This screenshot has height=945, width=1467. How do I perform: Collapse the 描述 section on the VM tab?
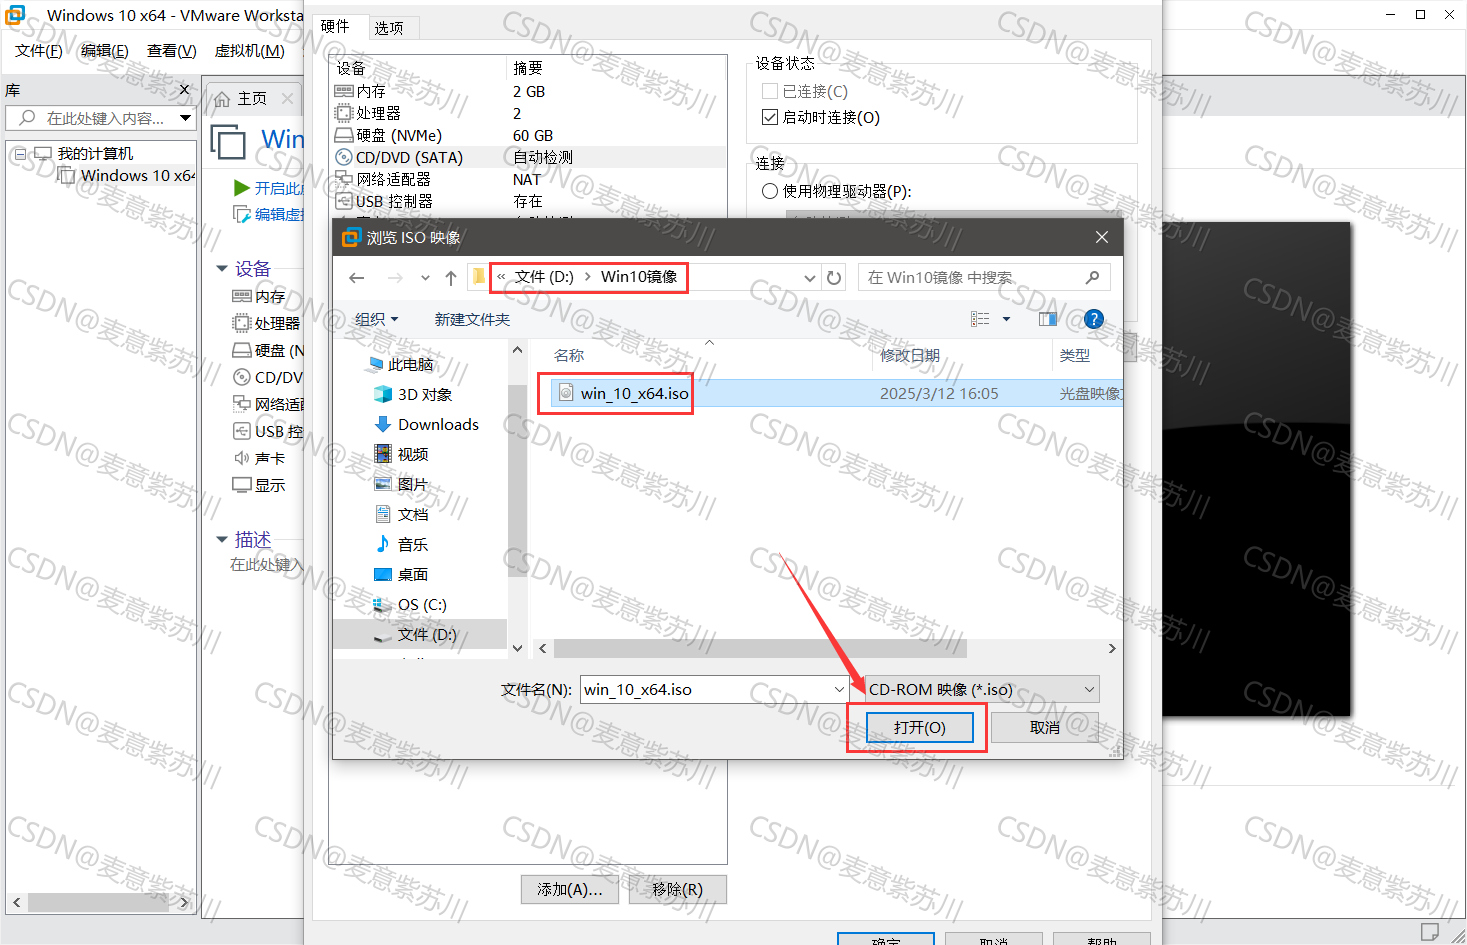[222, 539]
